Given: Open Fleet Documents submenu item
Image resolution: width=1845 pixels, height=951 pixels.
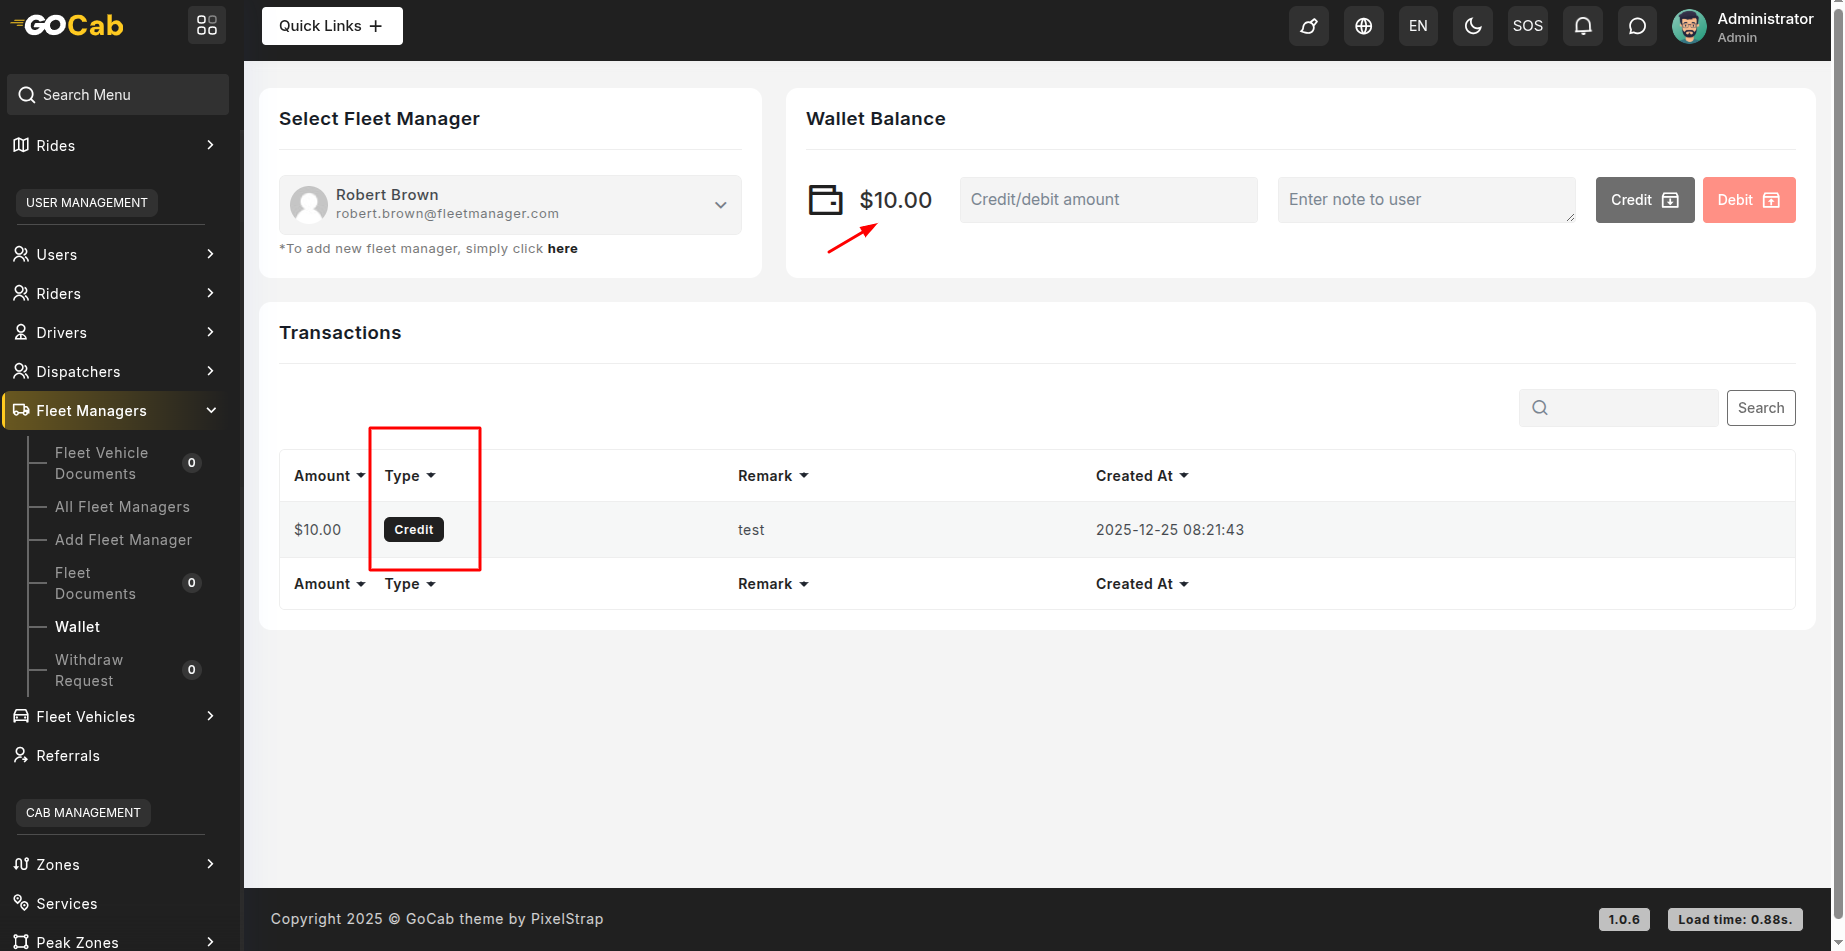Looking at the screenshot, I should [95, 583].
